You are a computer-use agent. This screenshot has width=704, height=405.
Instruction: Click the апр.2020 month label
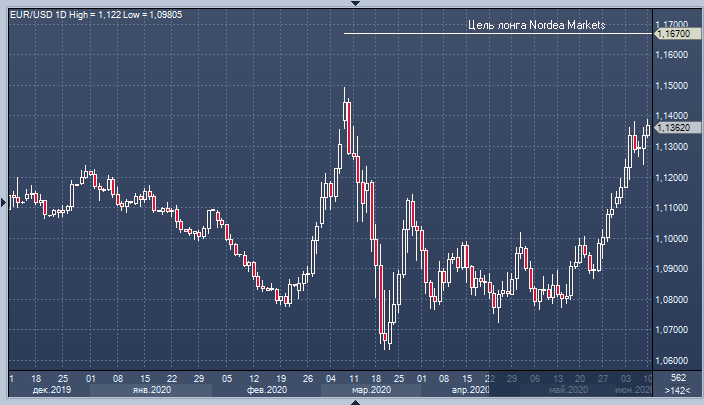click(468, 390)
